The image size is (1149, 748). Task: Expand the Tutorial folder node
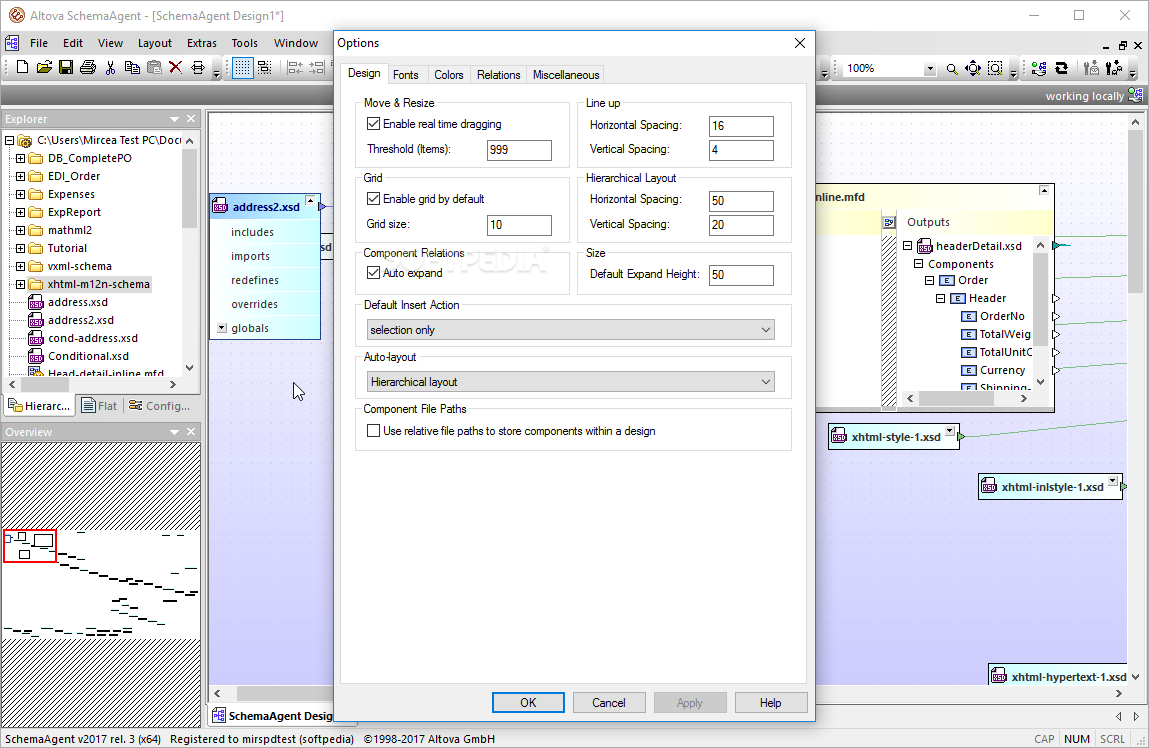pyautogui.click(x=21, y=248)
